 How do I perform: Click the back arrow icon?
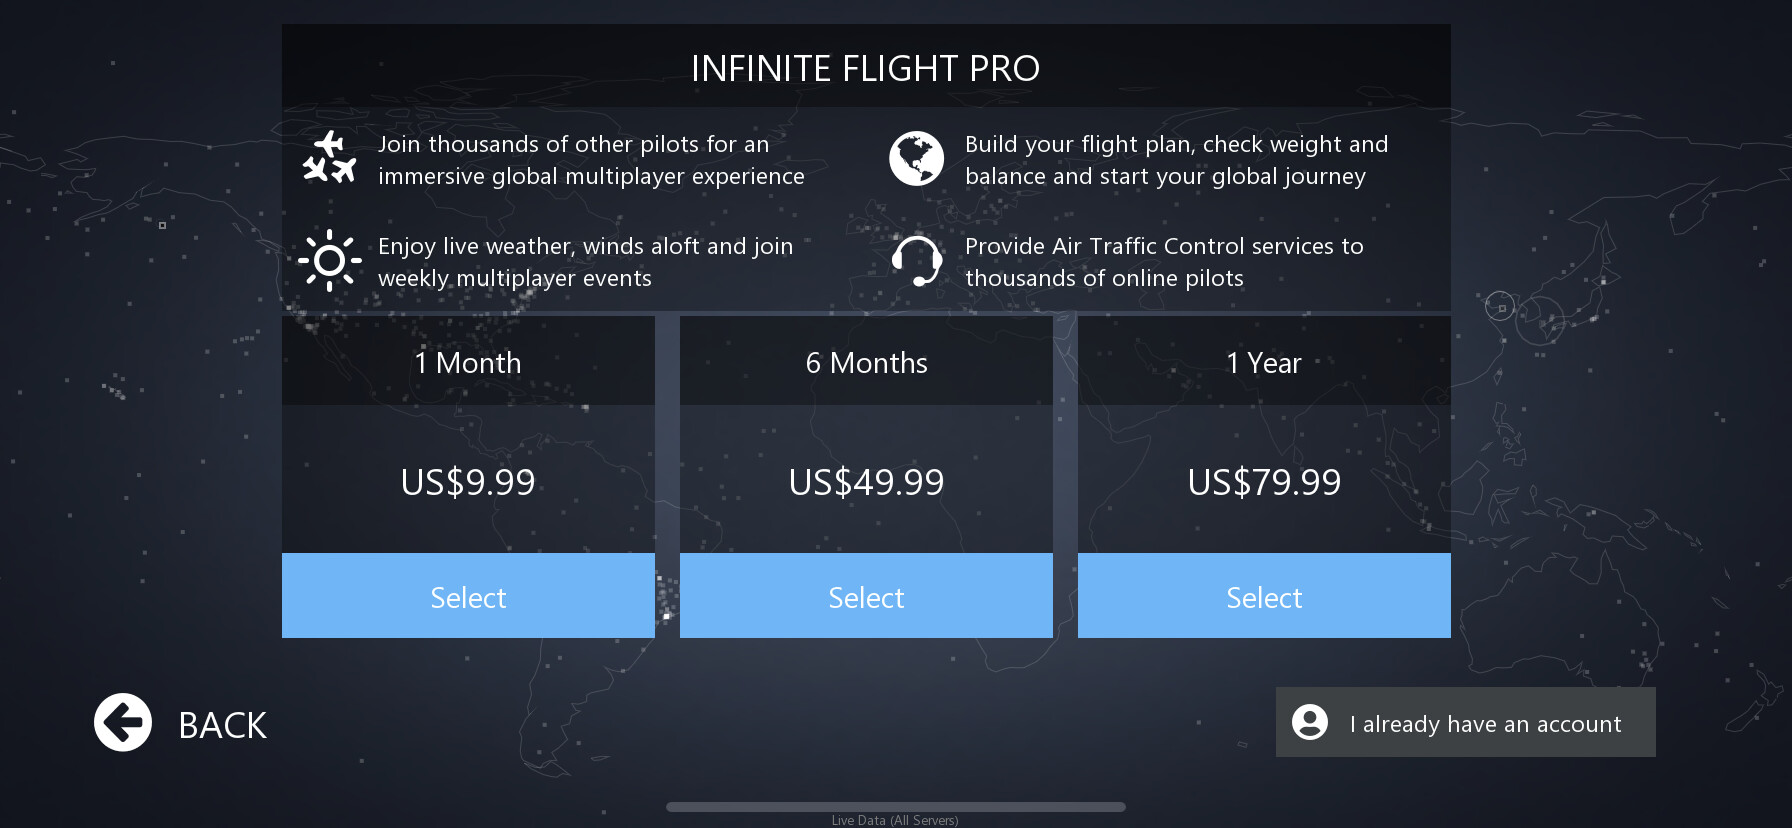(123, 722)
